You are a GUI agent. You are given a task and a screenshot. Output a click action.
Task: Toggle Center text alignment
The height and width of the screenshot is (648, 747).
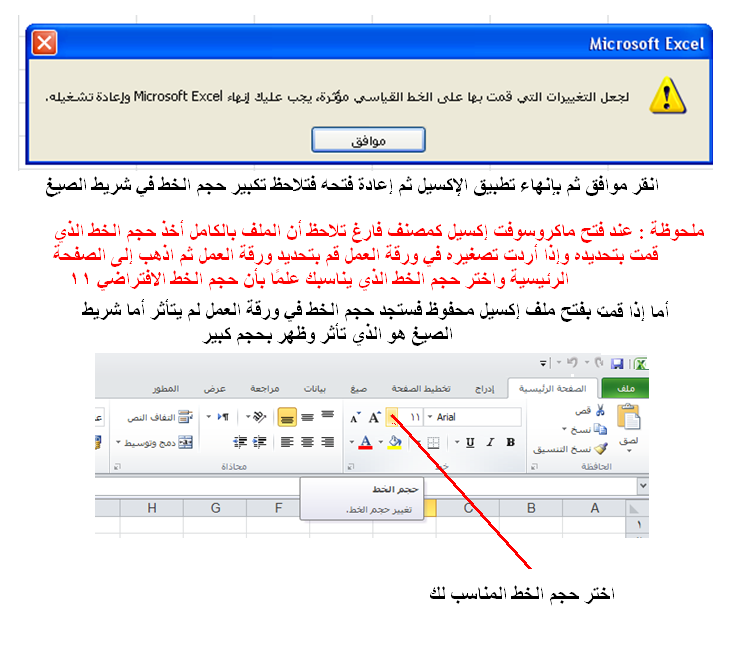tap(308, 442)
